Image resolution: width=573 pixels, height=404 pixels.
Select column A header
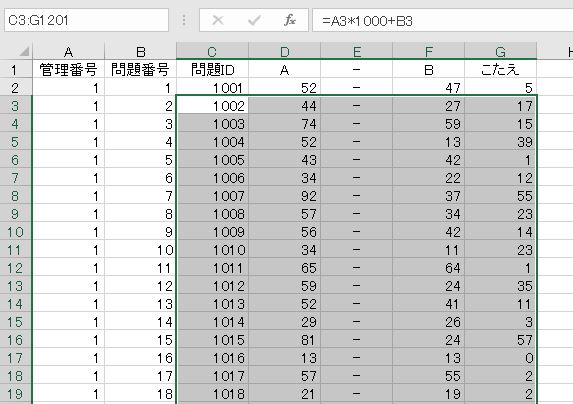pyautogui.click(x=68, y=52)
